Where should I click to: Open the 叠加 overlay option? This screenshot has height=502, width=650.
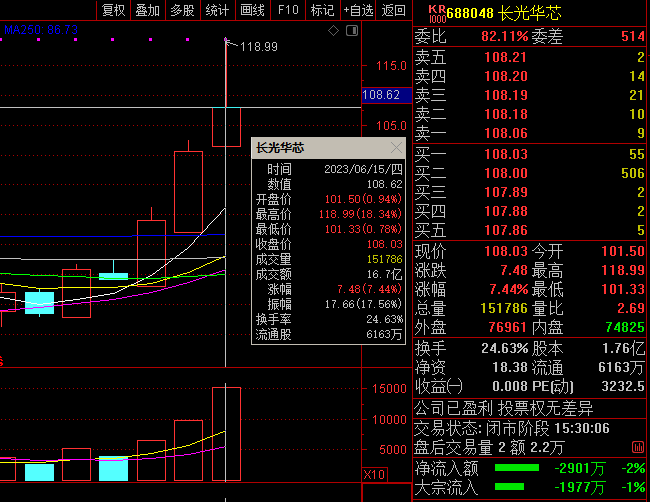pyautogui.click(x=148, y=10)
